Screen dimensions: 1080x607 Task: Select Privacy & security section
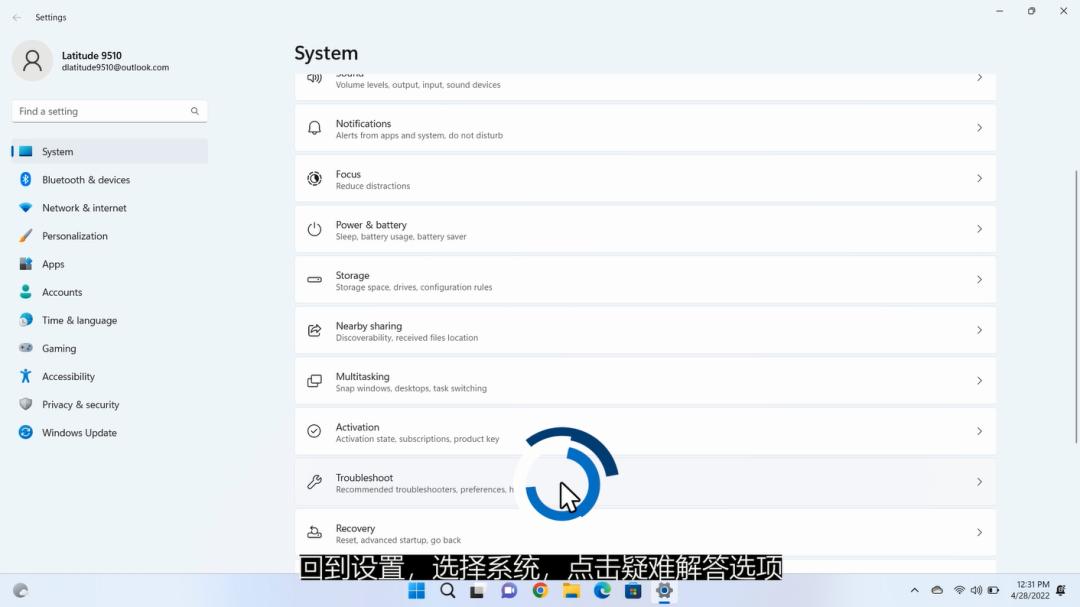tap(80, 404)
